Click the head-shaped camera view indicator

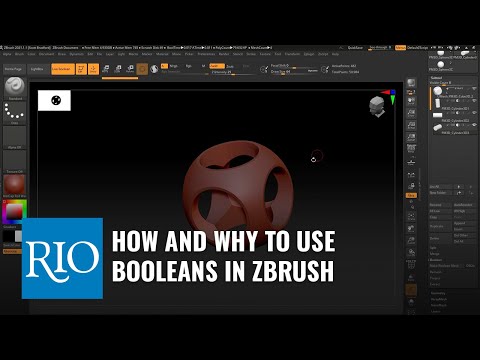point(377,106)
